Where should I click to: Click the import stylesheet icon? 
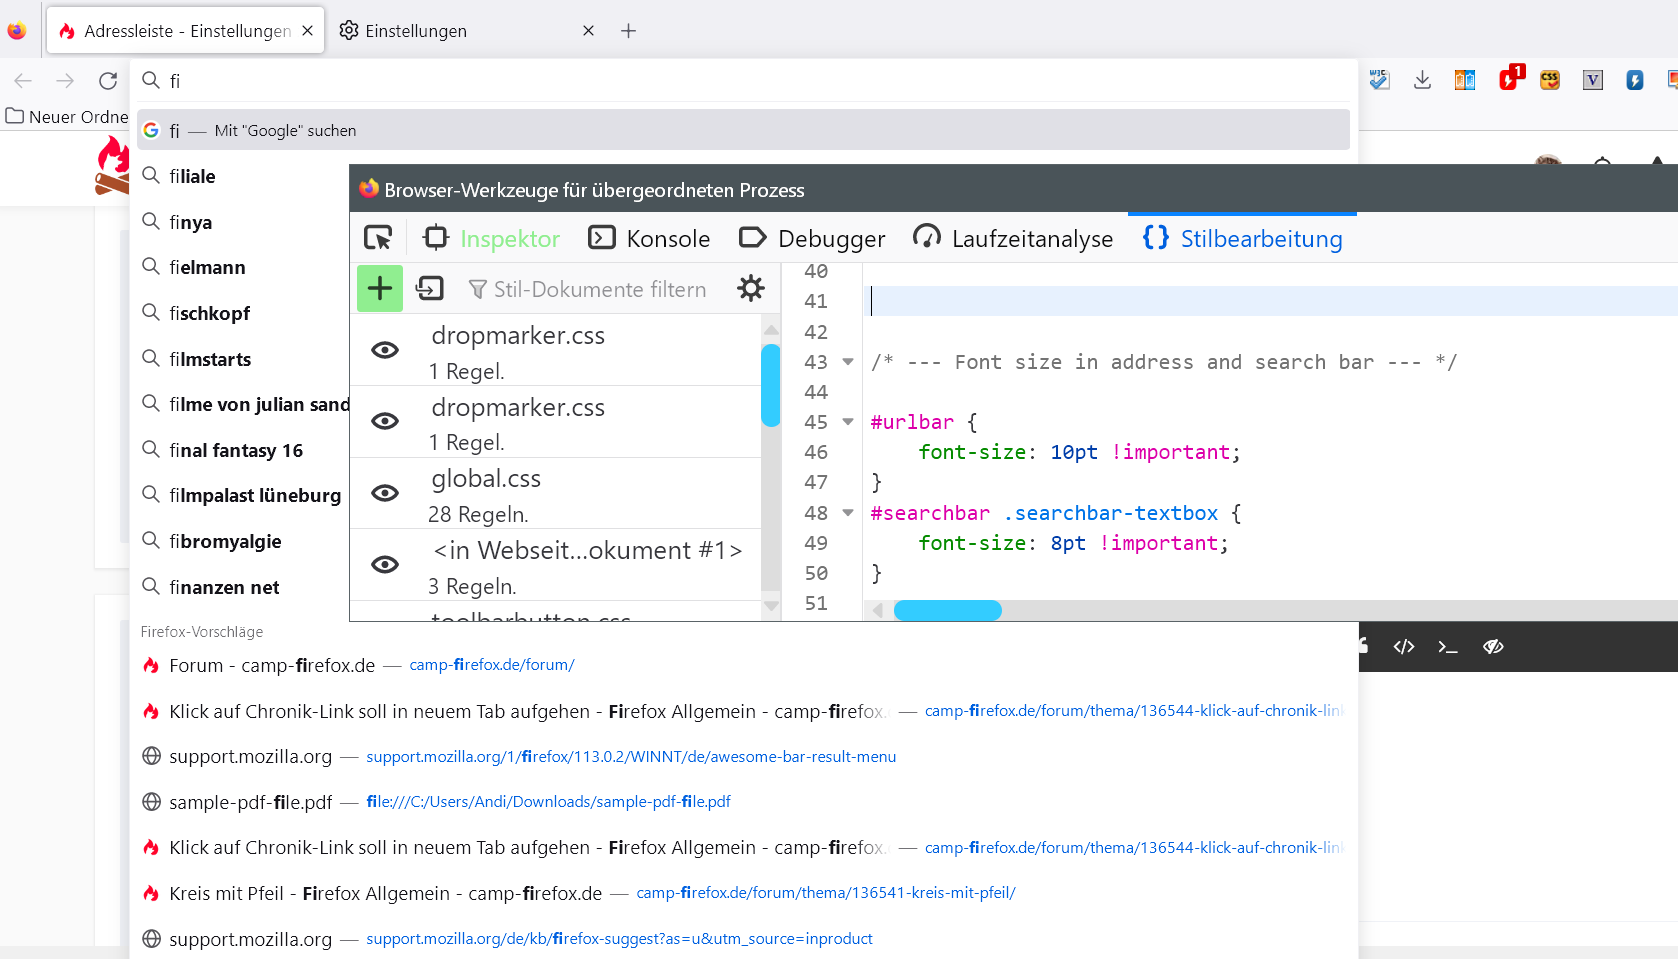point(430,289)
